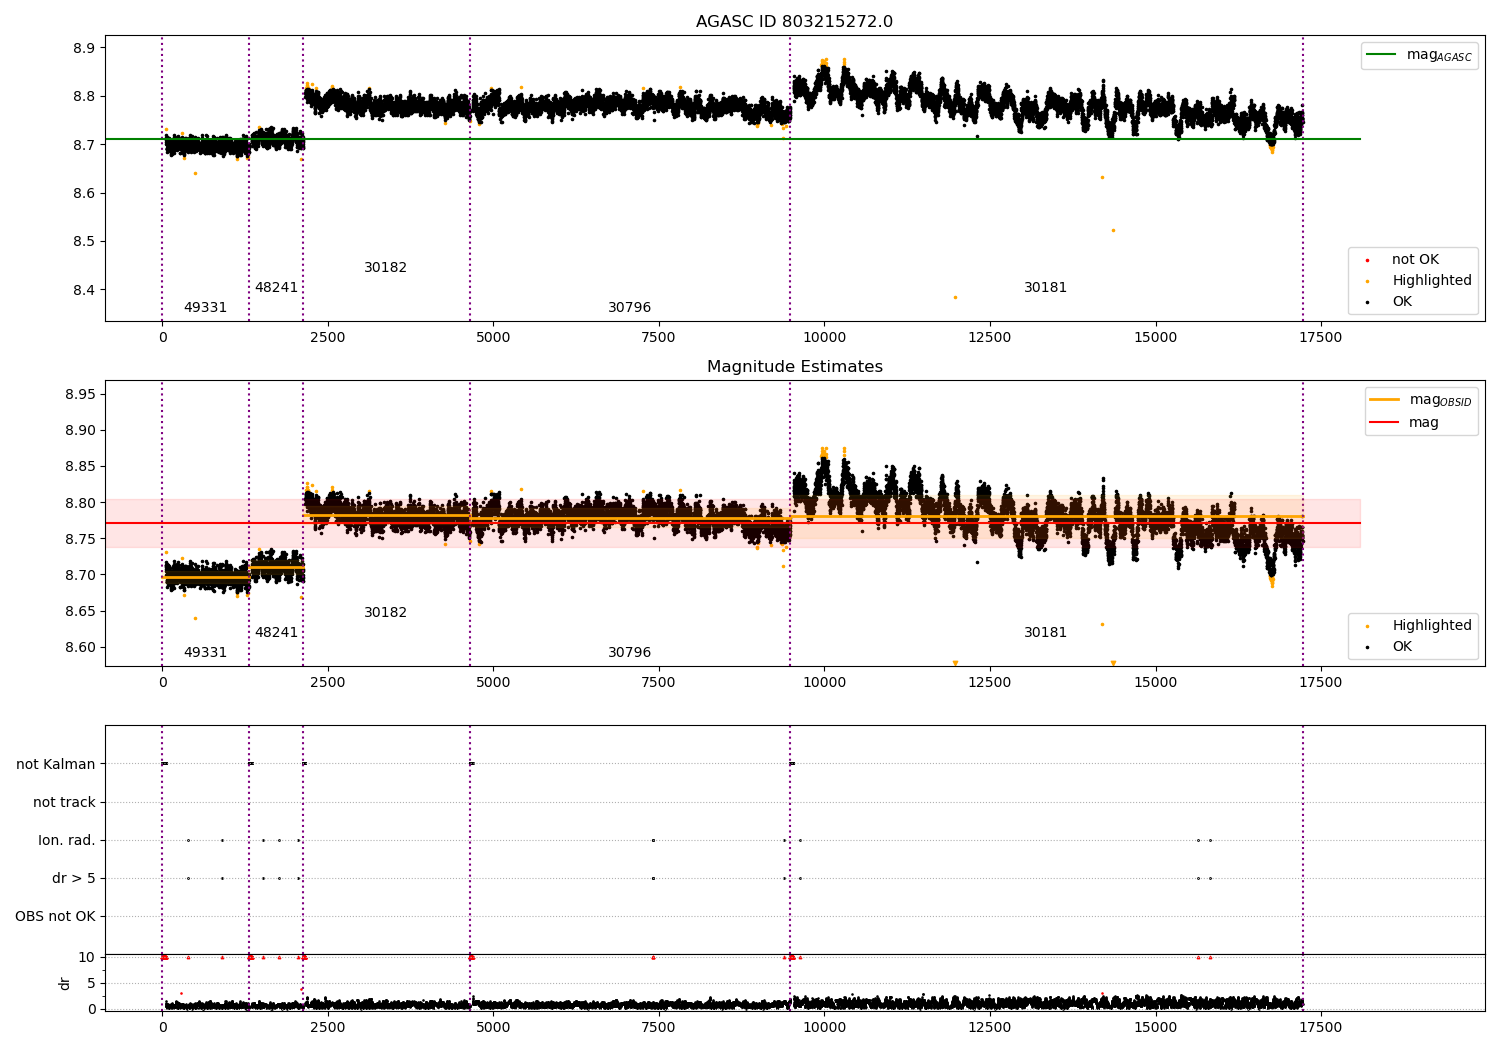
Task: Click the 8.75 y-axis tick label
Action: point(80,540)
